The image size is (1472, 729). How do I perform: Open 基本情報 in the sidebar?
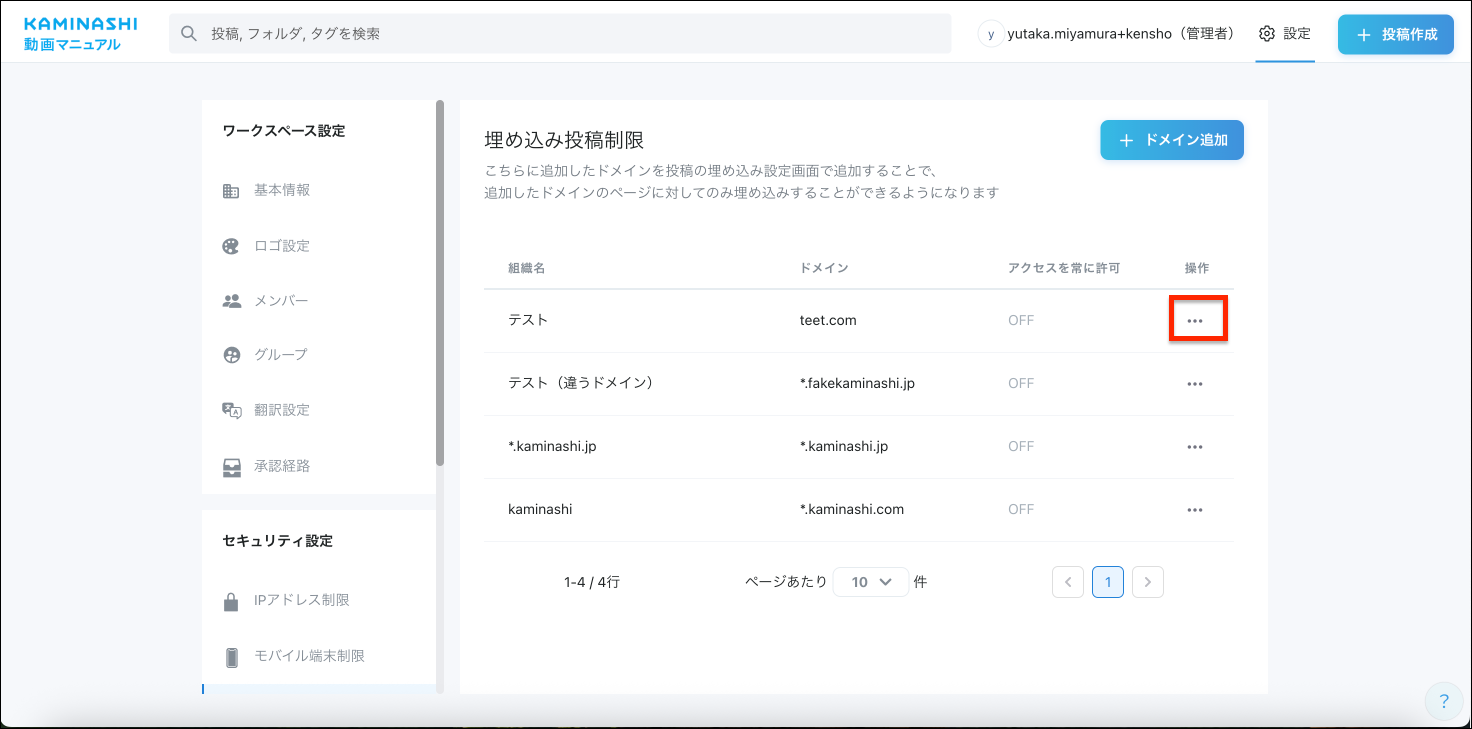point(282,190)
